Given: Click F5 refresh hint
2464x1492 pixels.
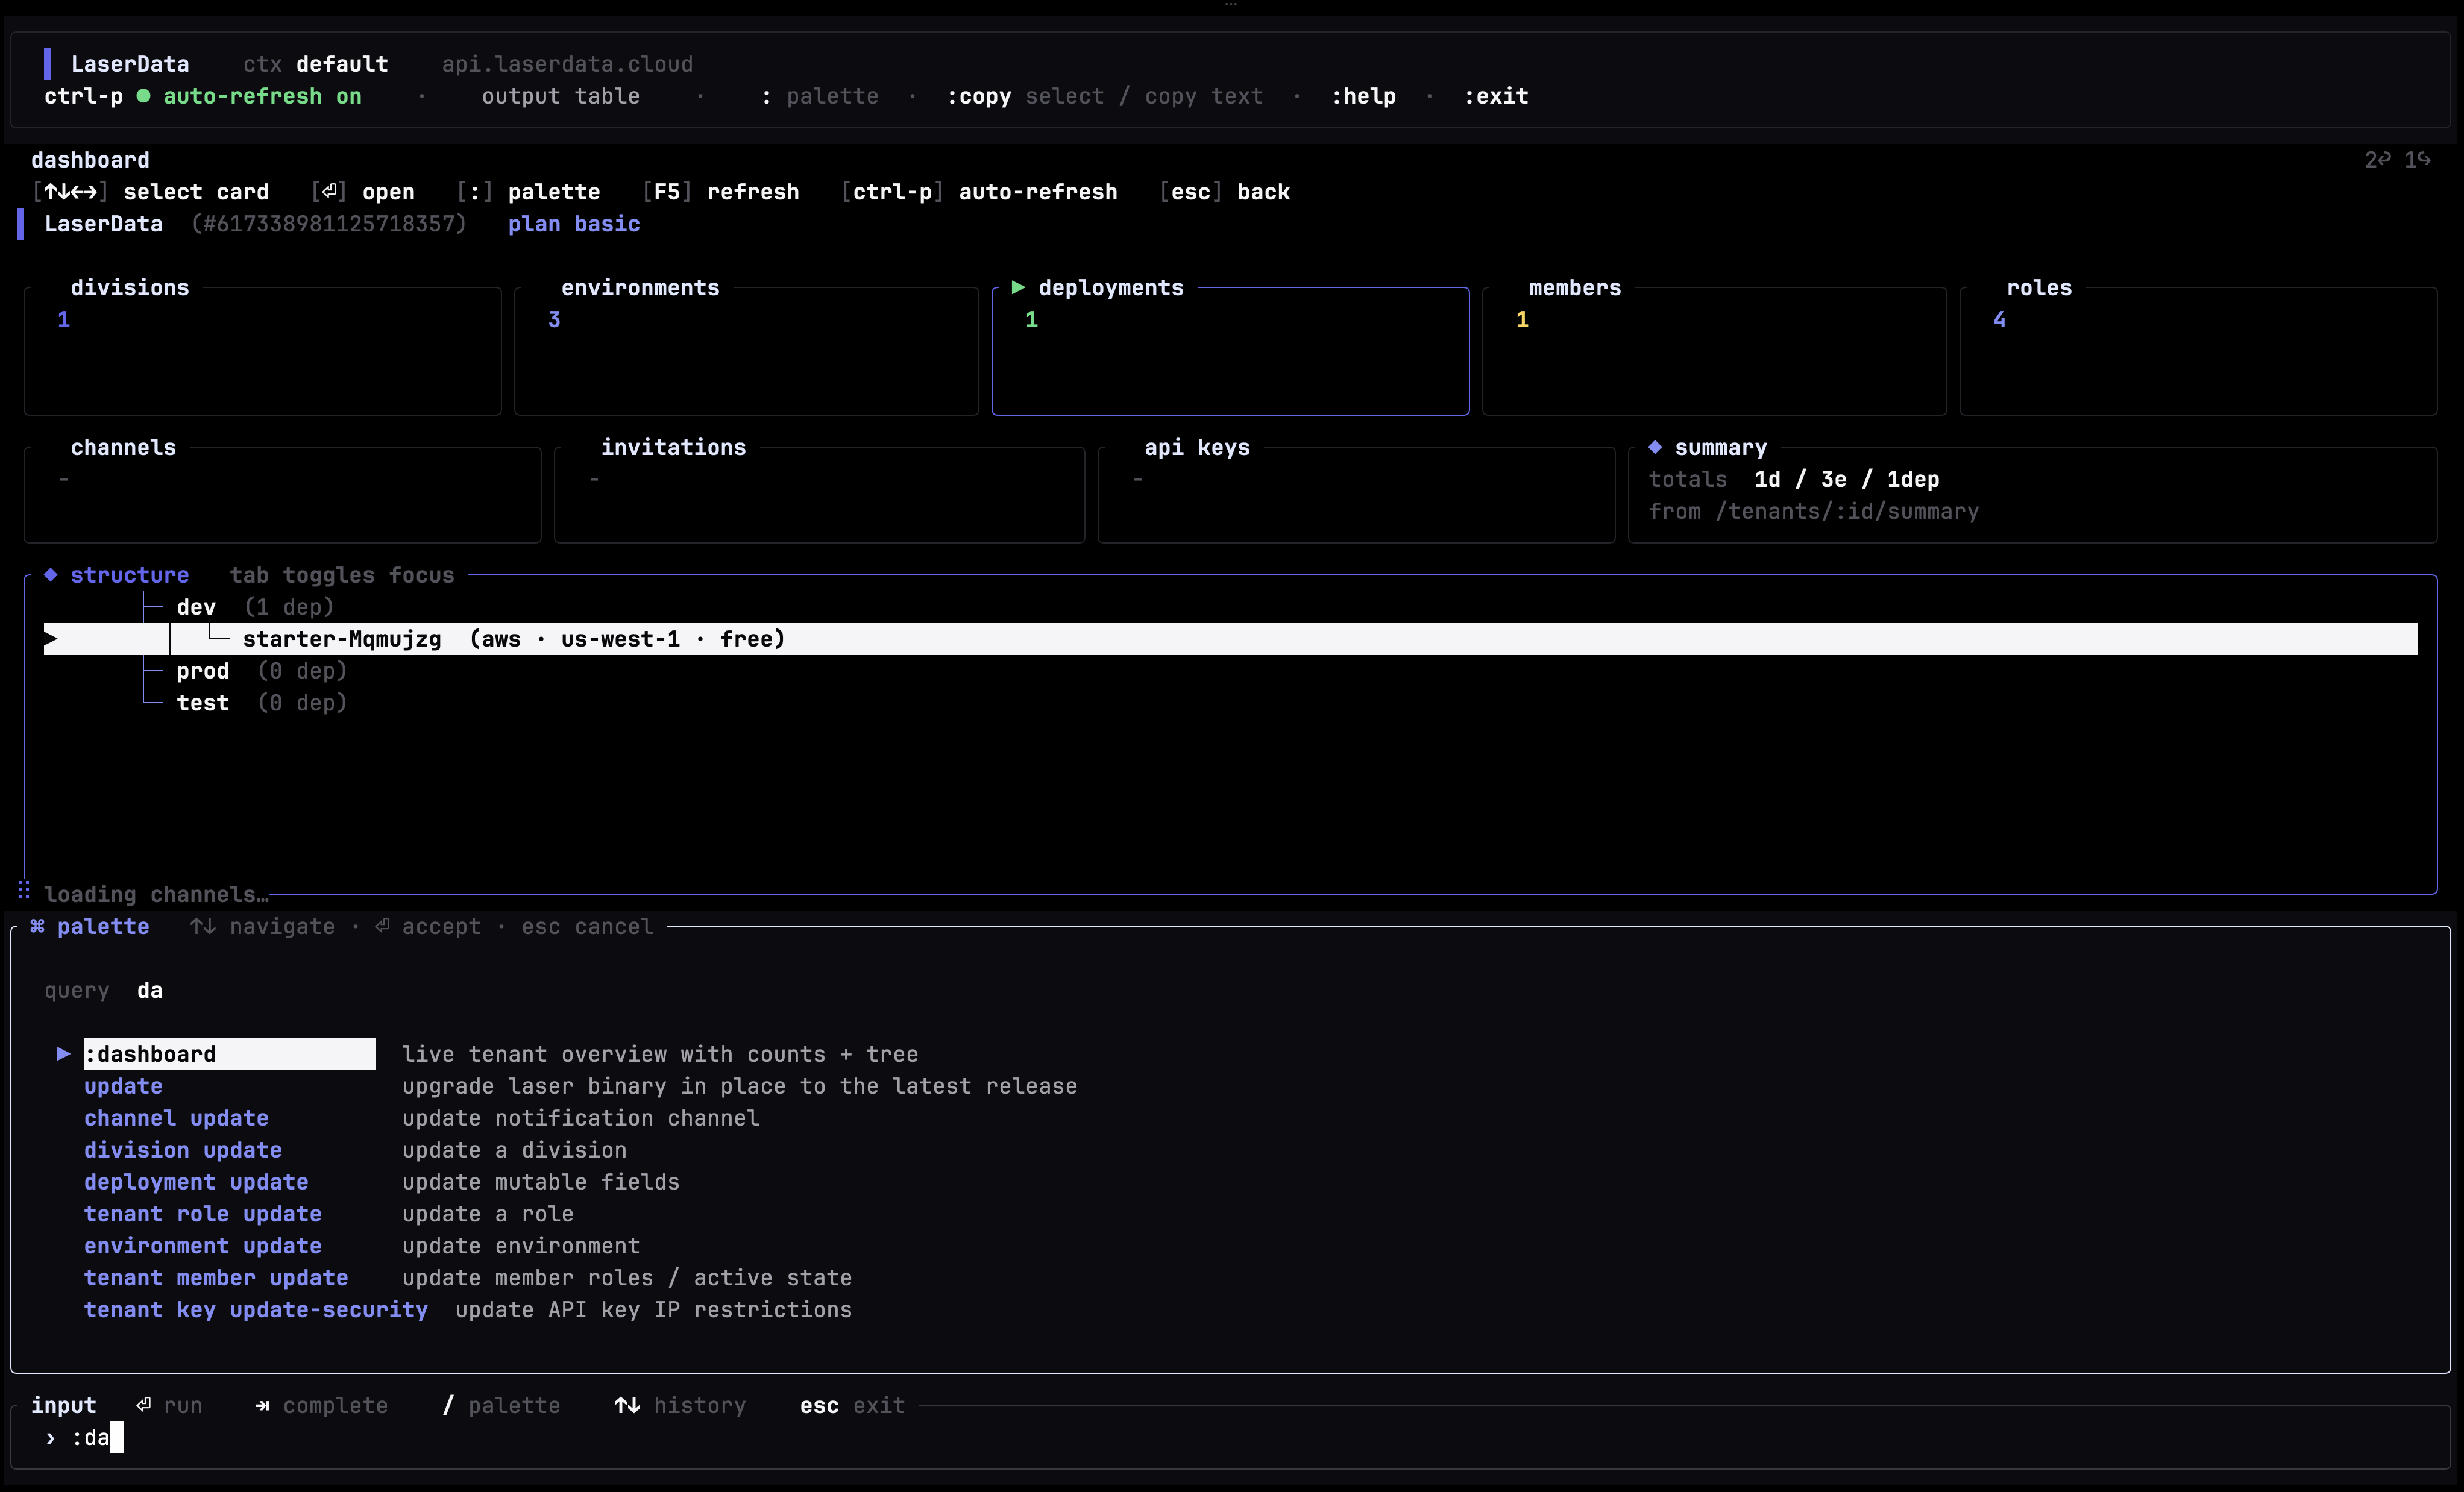Looking at the screenshot, I should pyautogui.click(x=721, y=191).
